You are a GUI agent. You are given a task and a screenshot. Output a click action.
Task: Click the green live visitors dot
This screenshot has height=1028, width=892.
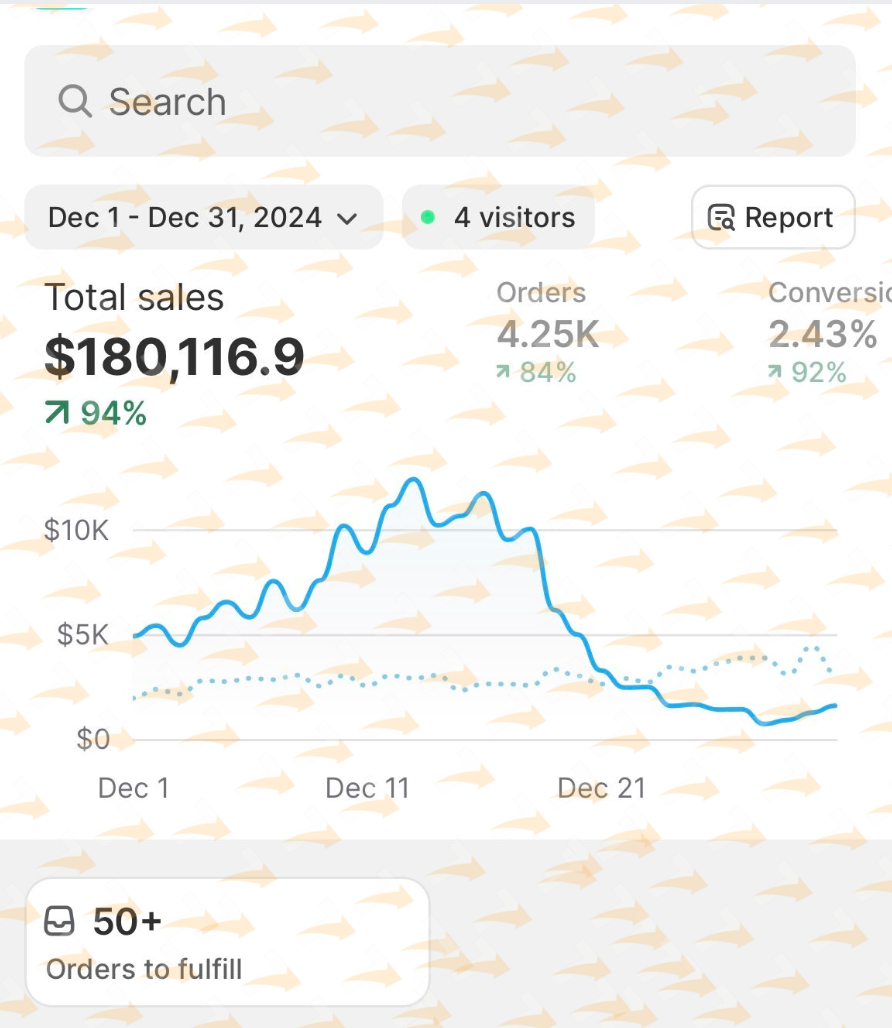(x=428, y=217)
